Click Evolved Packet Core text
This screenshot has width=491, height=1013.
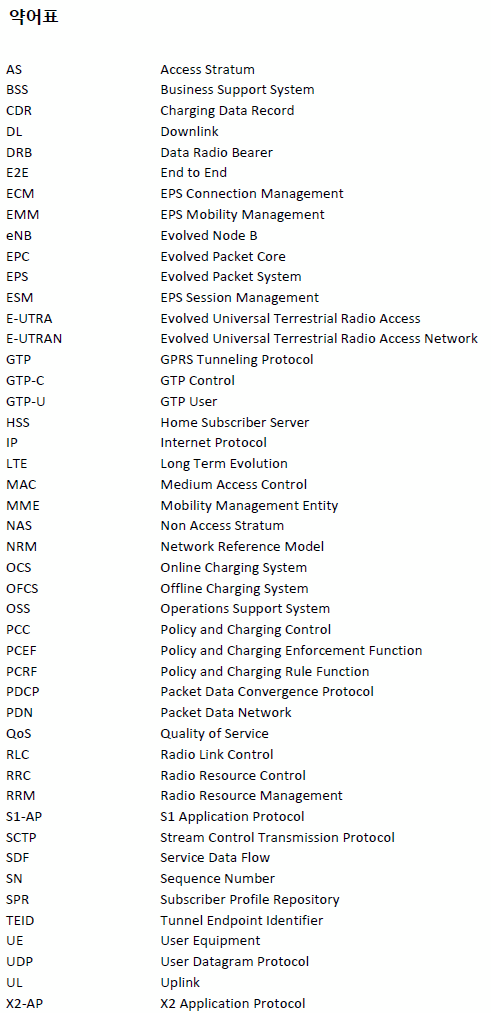coord(223,256)
